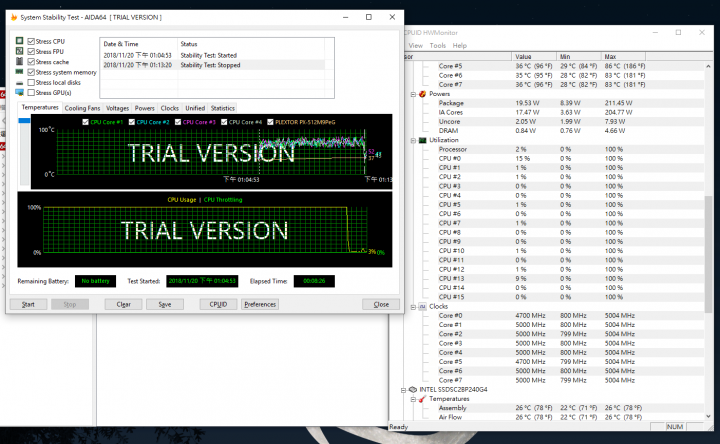
Task: Click the CPU chip icon beside Stress CPU
Action: [x=19, y=41]
